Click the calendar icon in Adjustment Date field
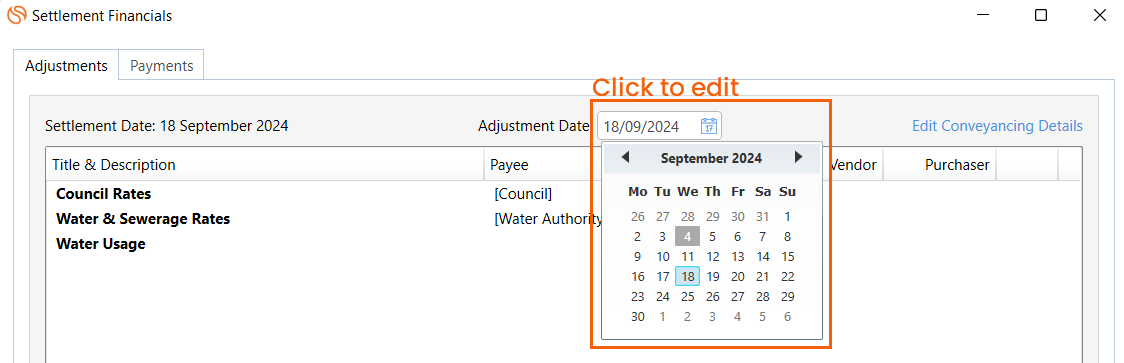 coord(708,126)
